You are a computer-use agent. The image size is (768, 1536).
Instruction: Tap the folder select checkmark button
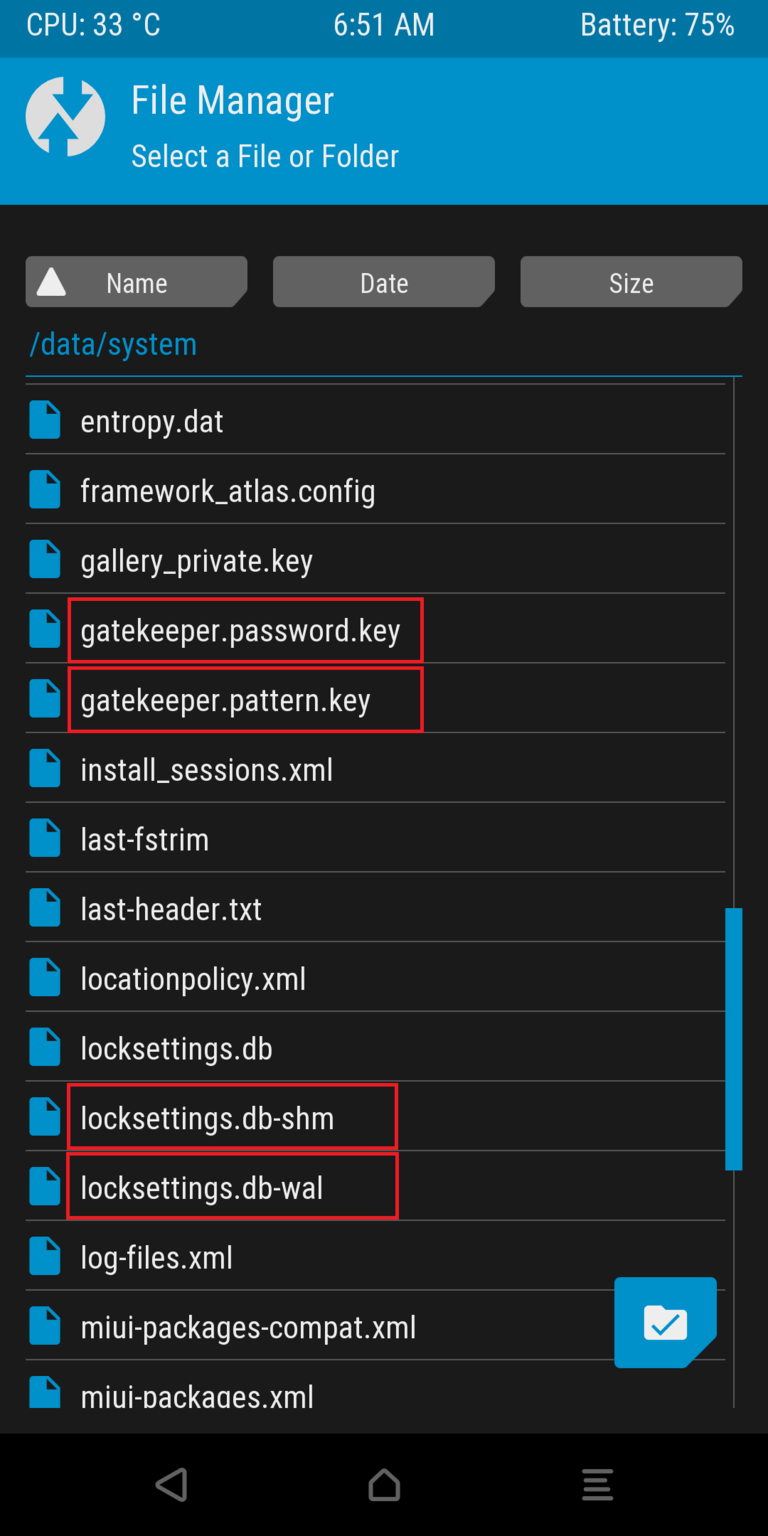tap(664, 1322)
